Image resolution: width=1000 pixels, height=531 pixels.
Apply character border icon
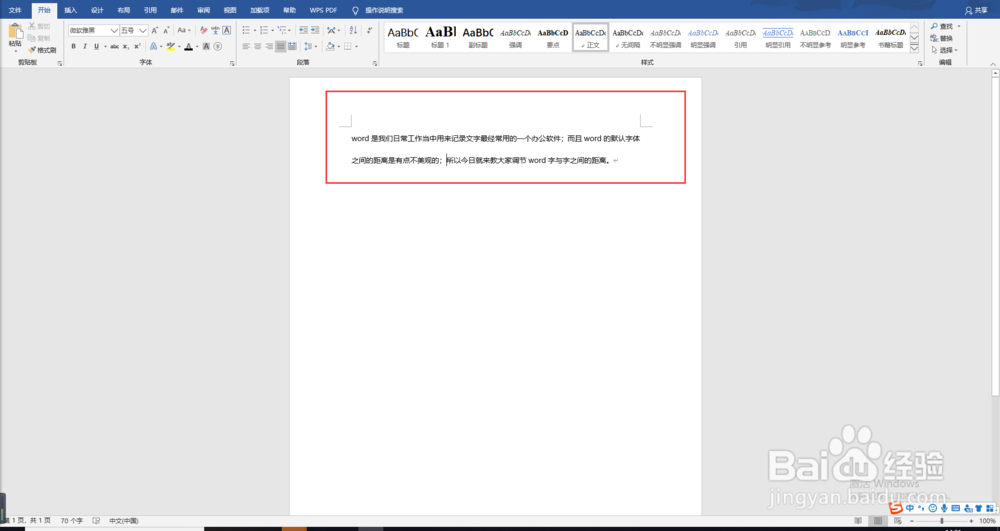(x=226, y=30)
